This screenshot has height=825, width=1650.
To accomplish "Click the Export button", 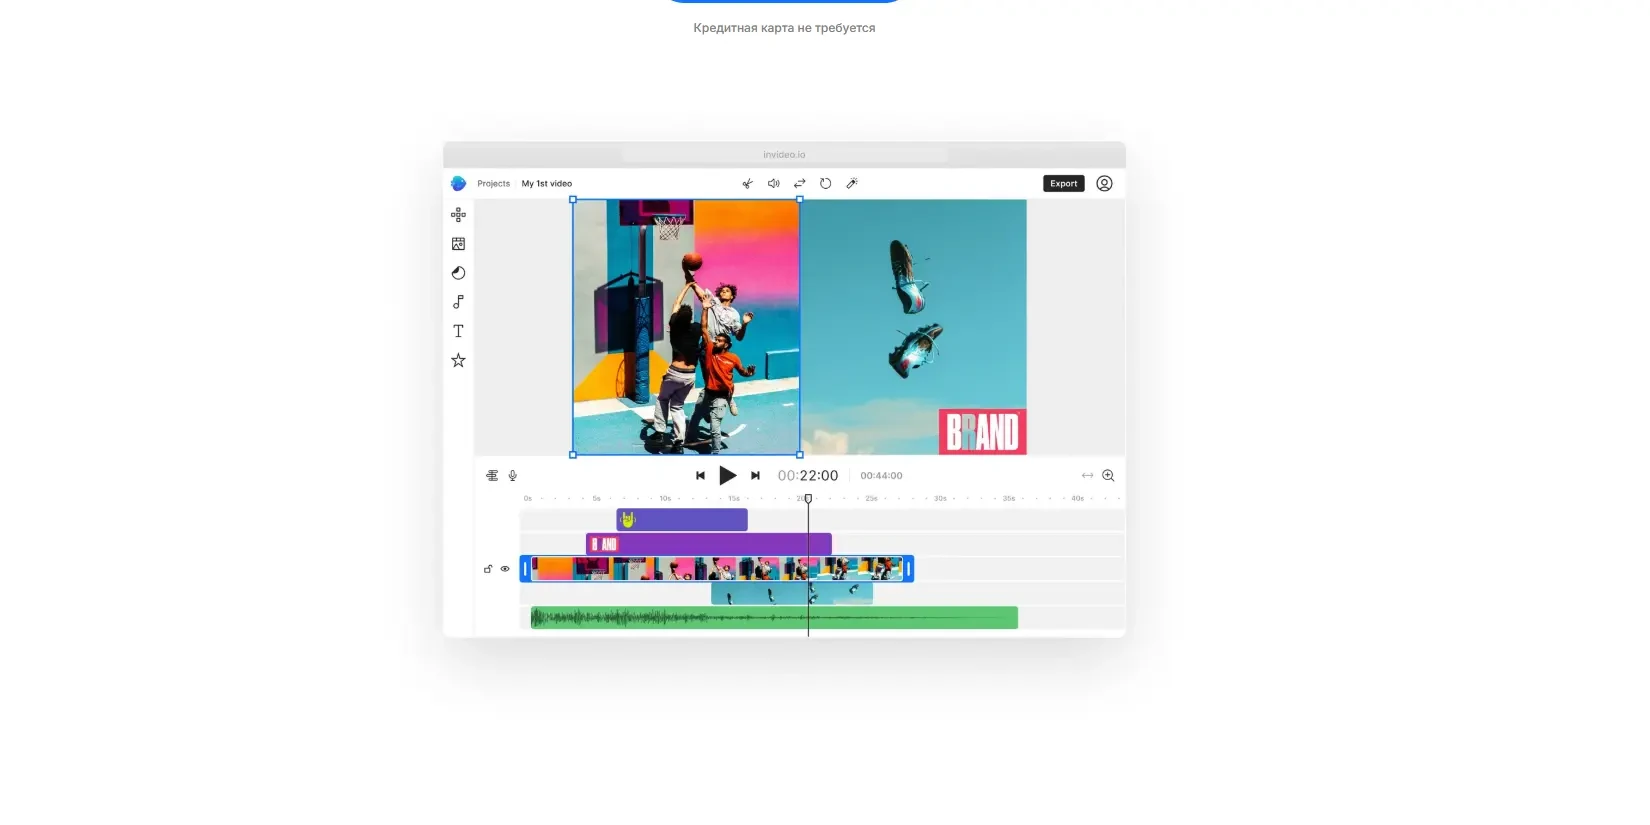I will (x=1064, y=184).
